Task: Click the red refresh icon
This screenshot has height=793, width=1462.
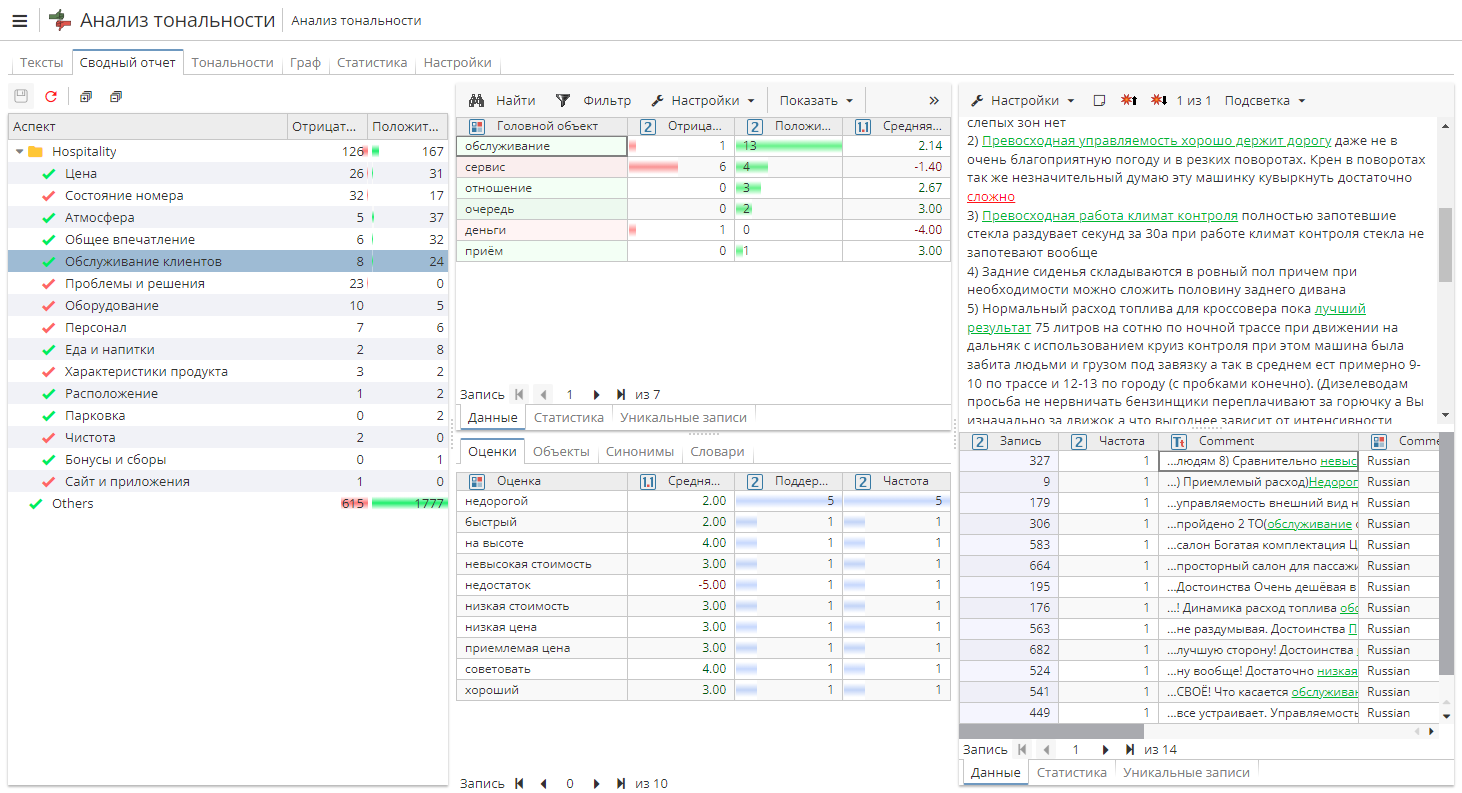Action: click(x=51, y=97)
